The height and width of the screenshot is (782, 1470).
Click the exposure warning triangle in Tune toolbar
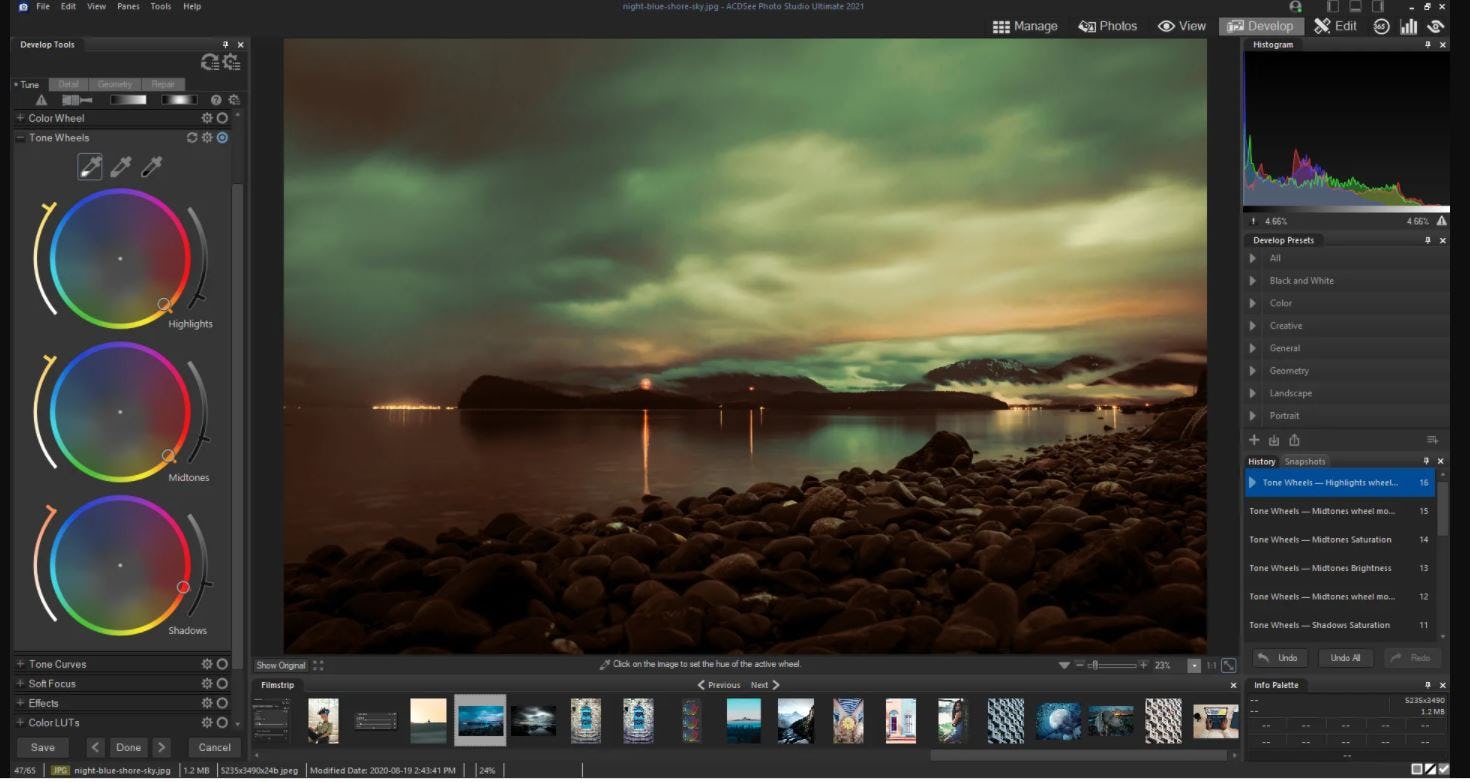41,100
